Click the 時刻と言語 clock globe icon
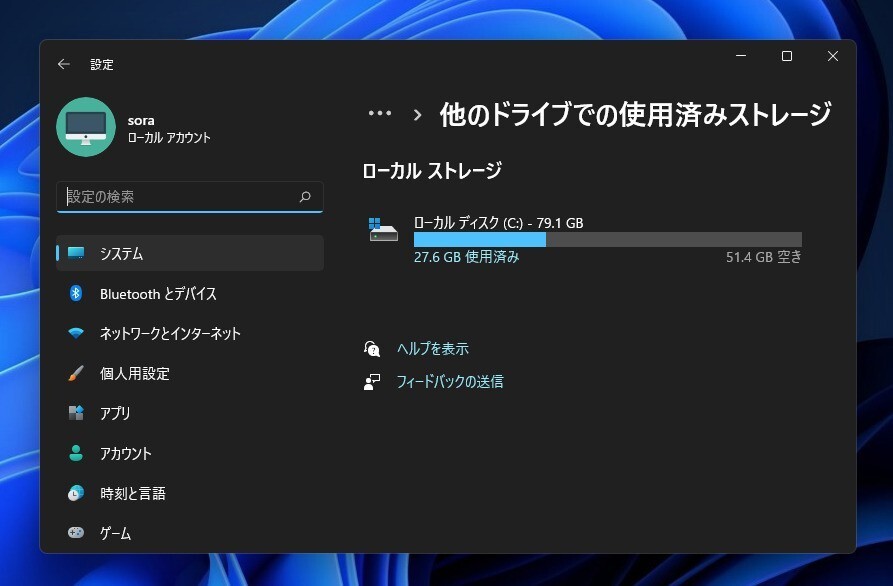This screenshot has width=893, height=586. pyautogui.click(x=76, y=493)
